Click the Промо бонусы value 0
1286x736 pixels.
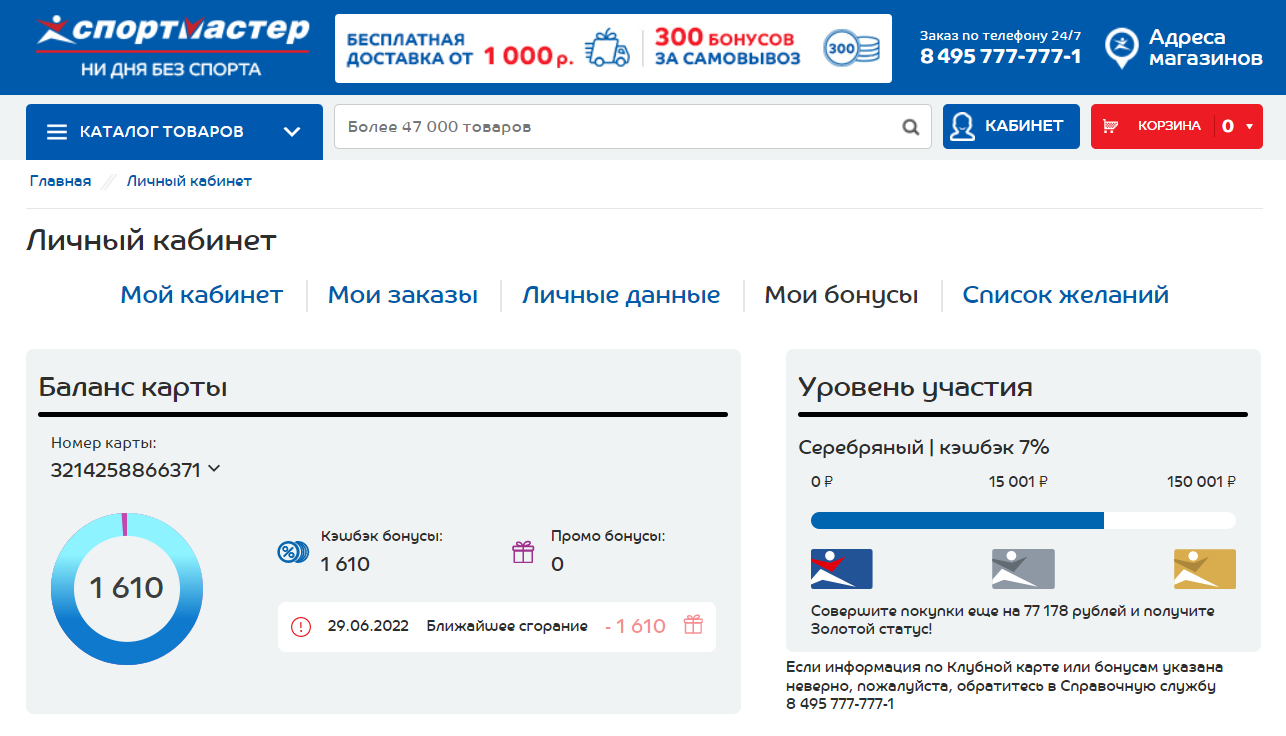tap(557, 564)
